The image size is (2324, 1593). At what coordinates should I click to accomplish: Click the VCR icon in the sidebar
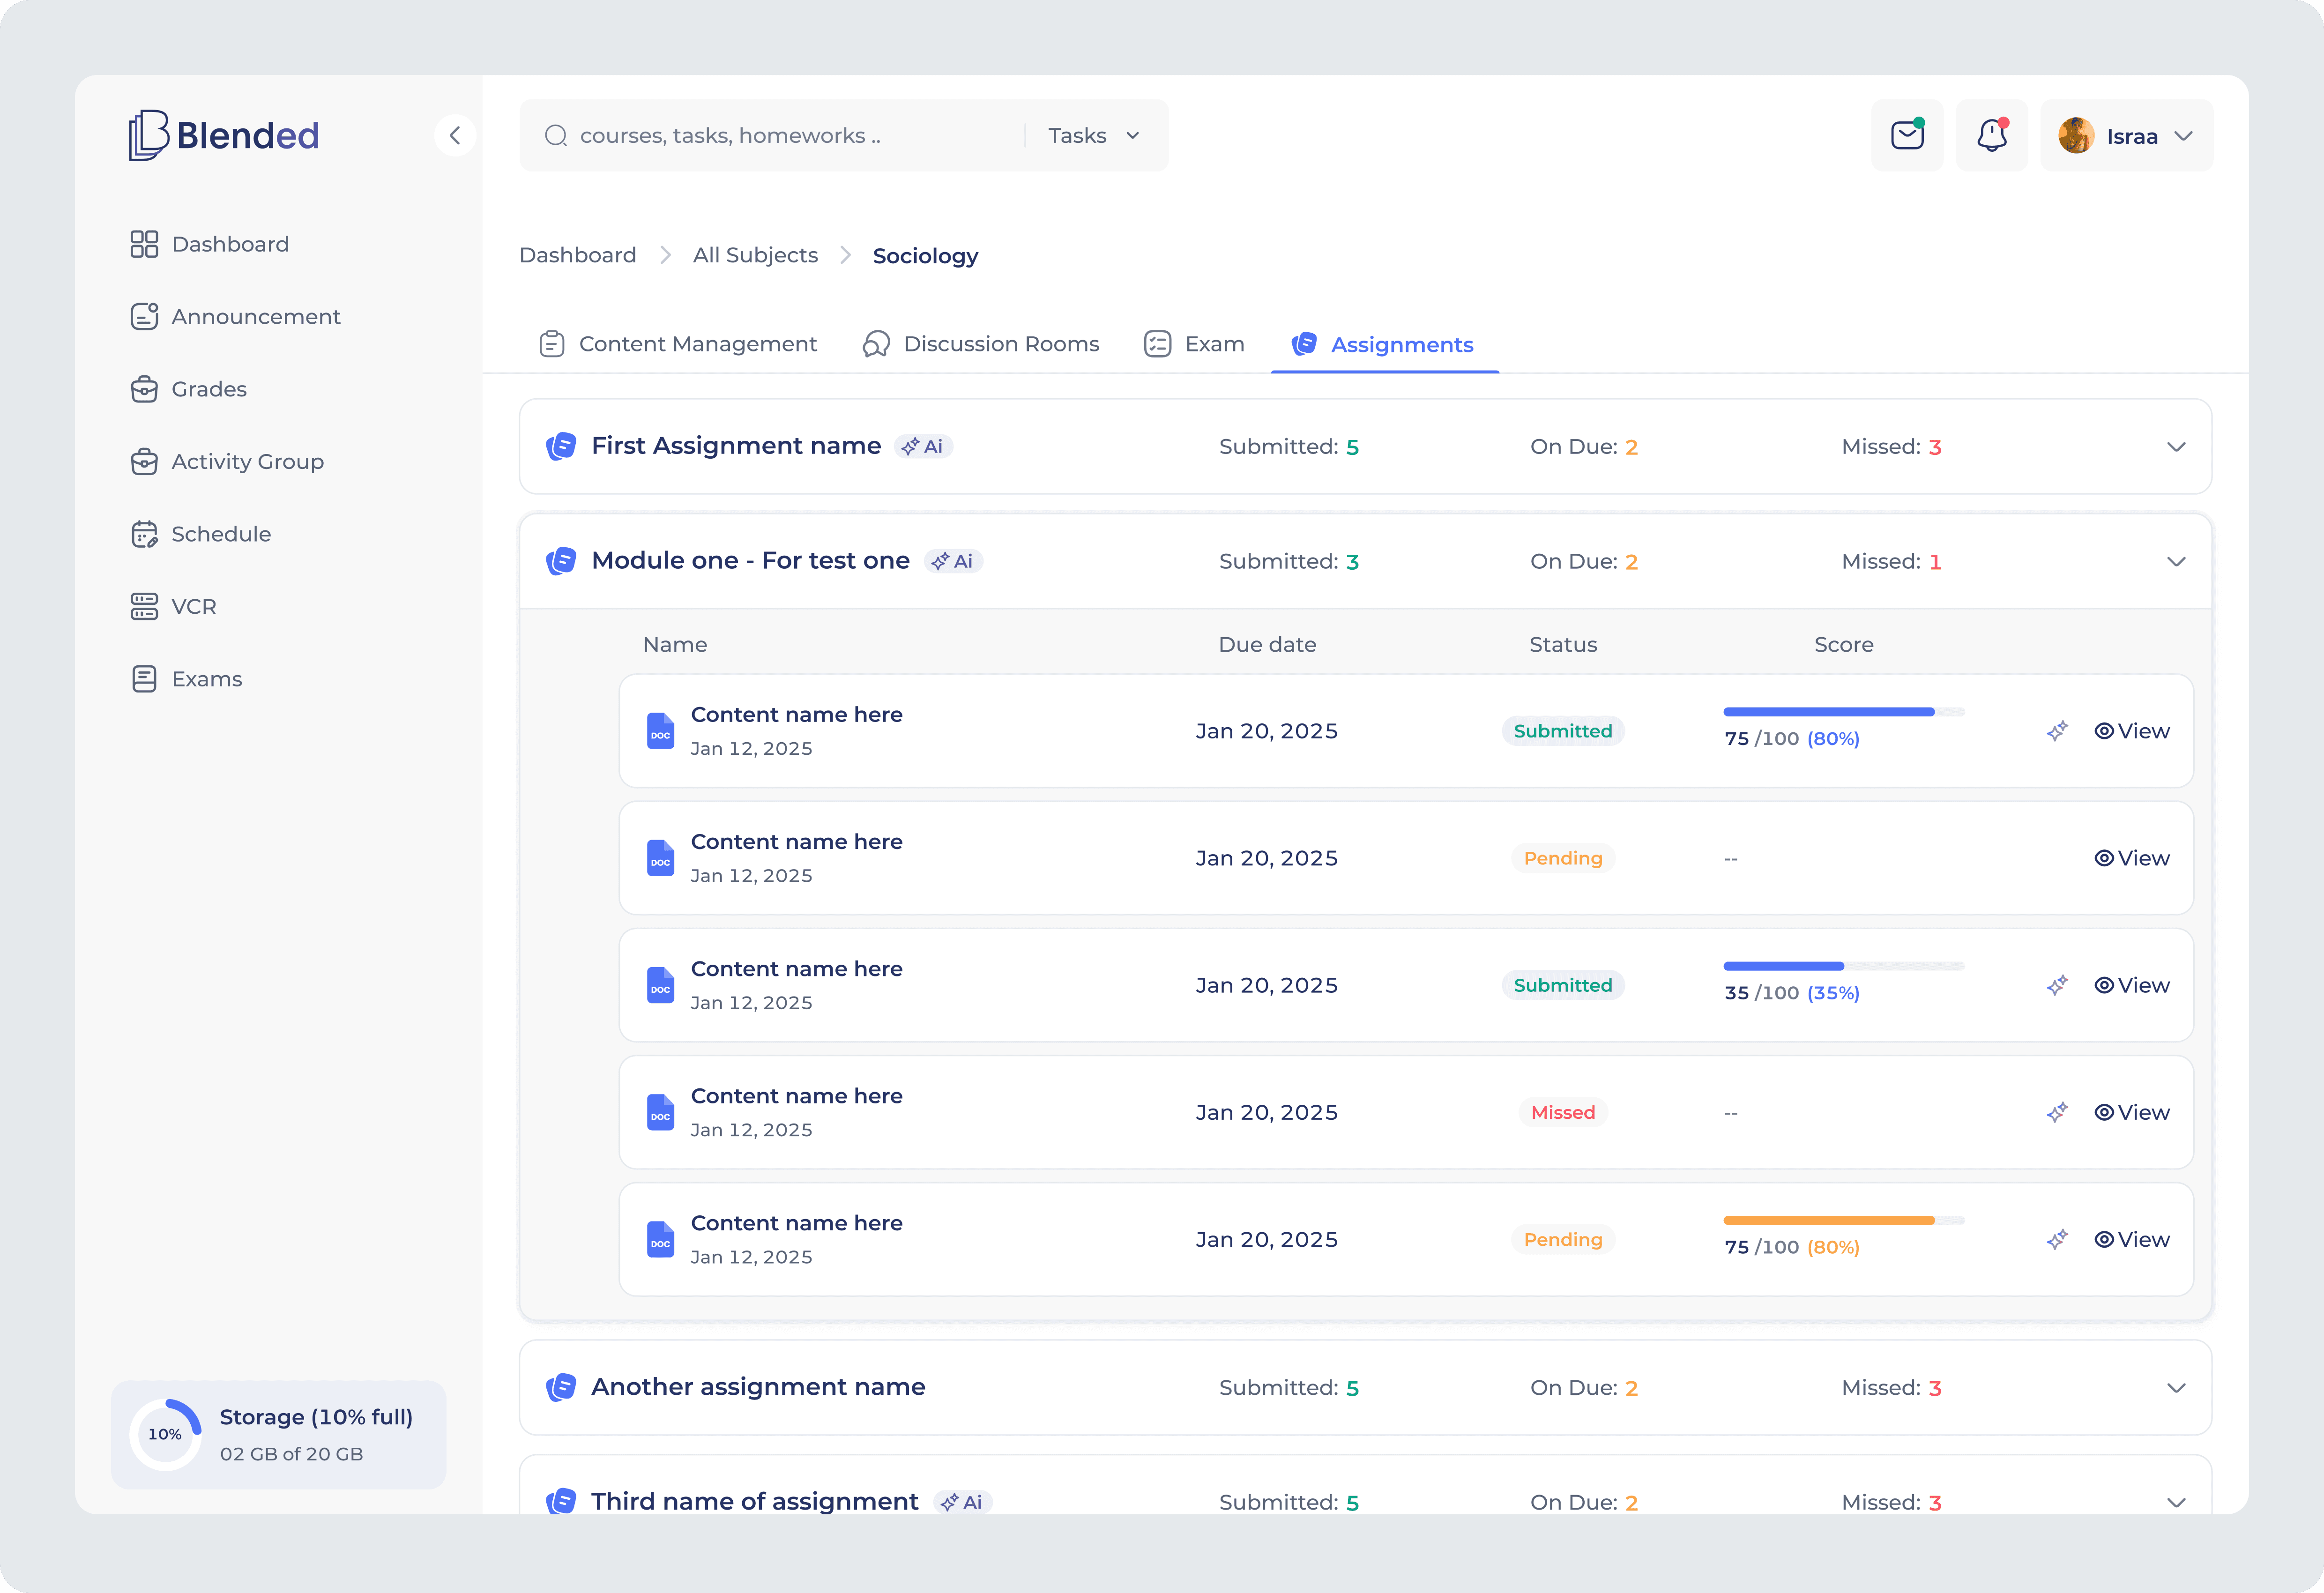click(x=145, y=606)
